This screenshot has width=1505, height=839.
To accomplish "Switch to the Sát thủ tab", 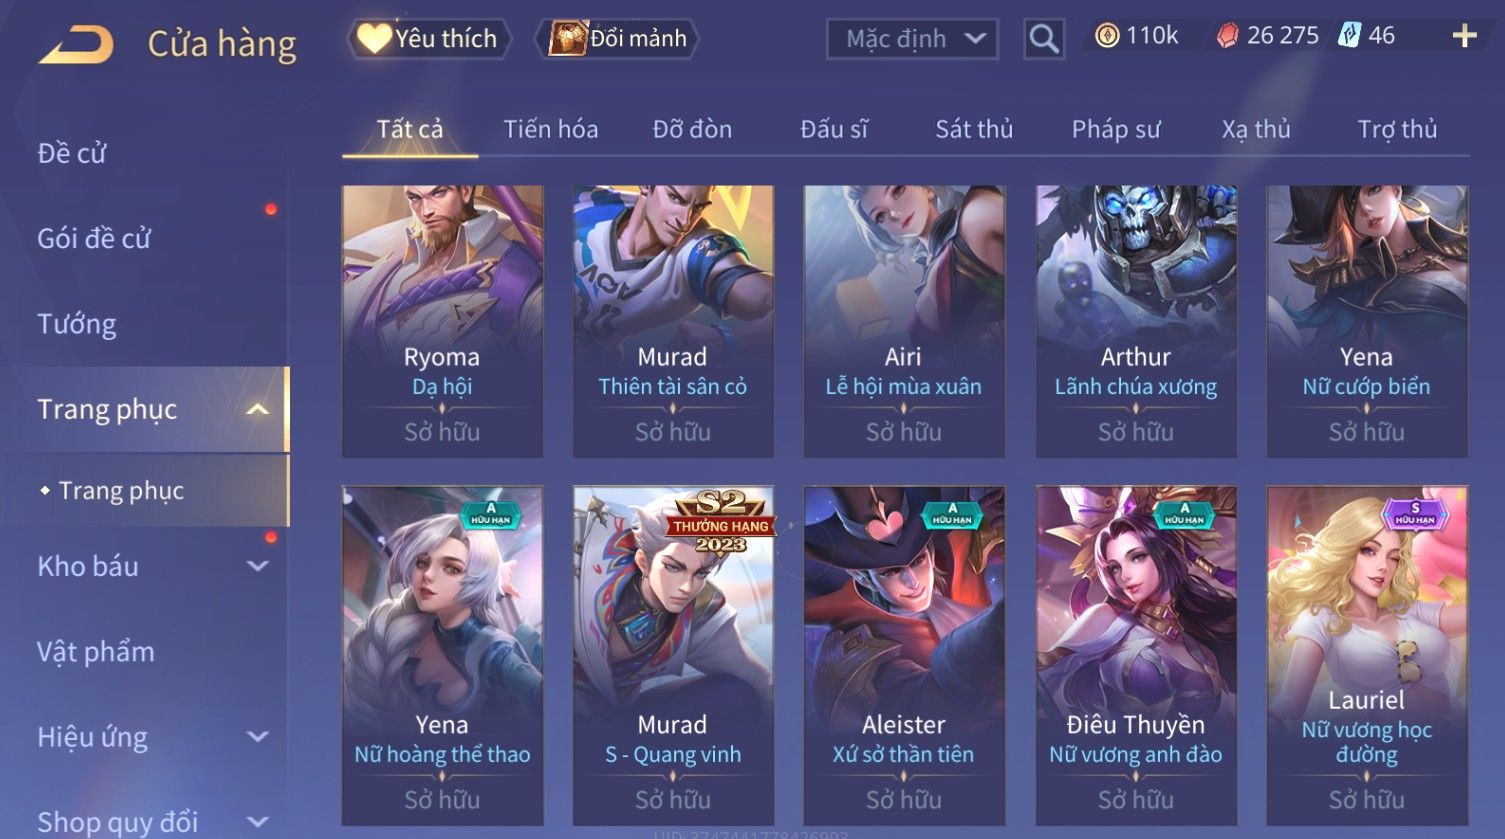I will (974, 129).
